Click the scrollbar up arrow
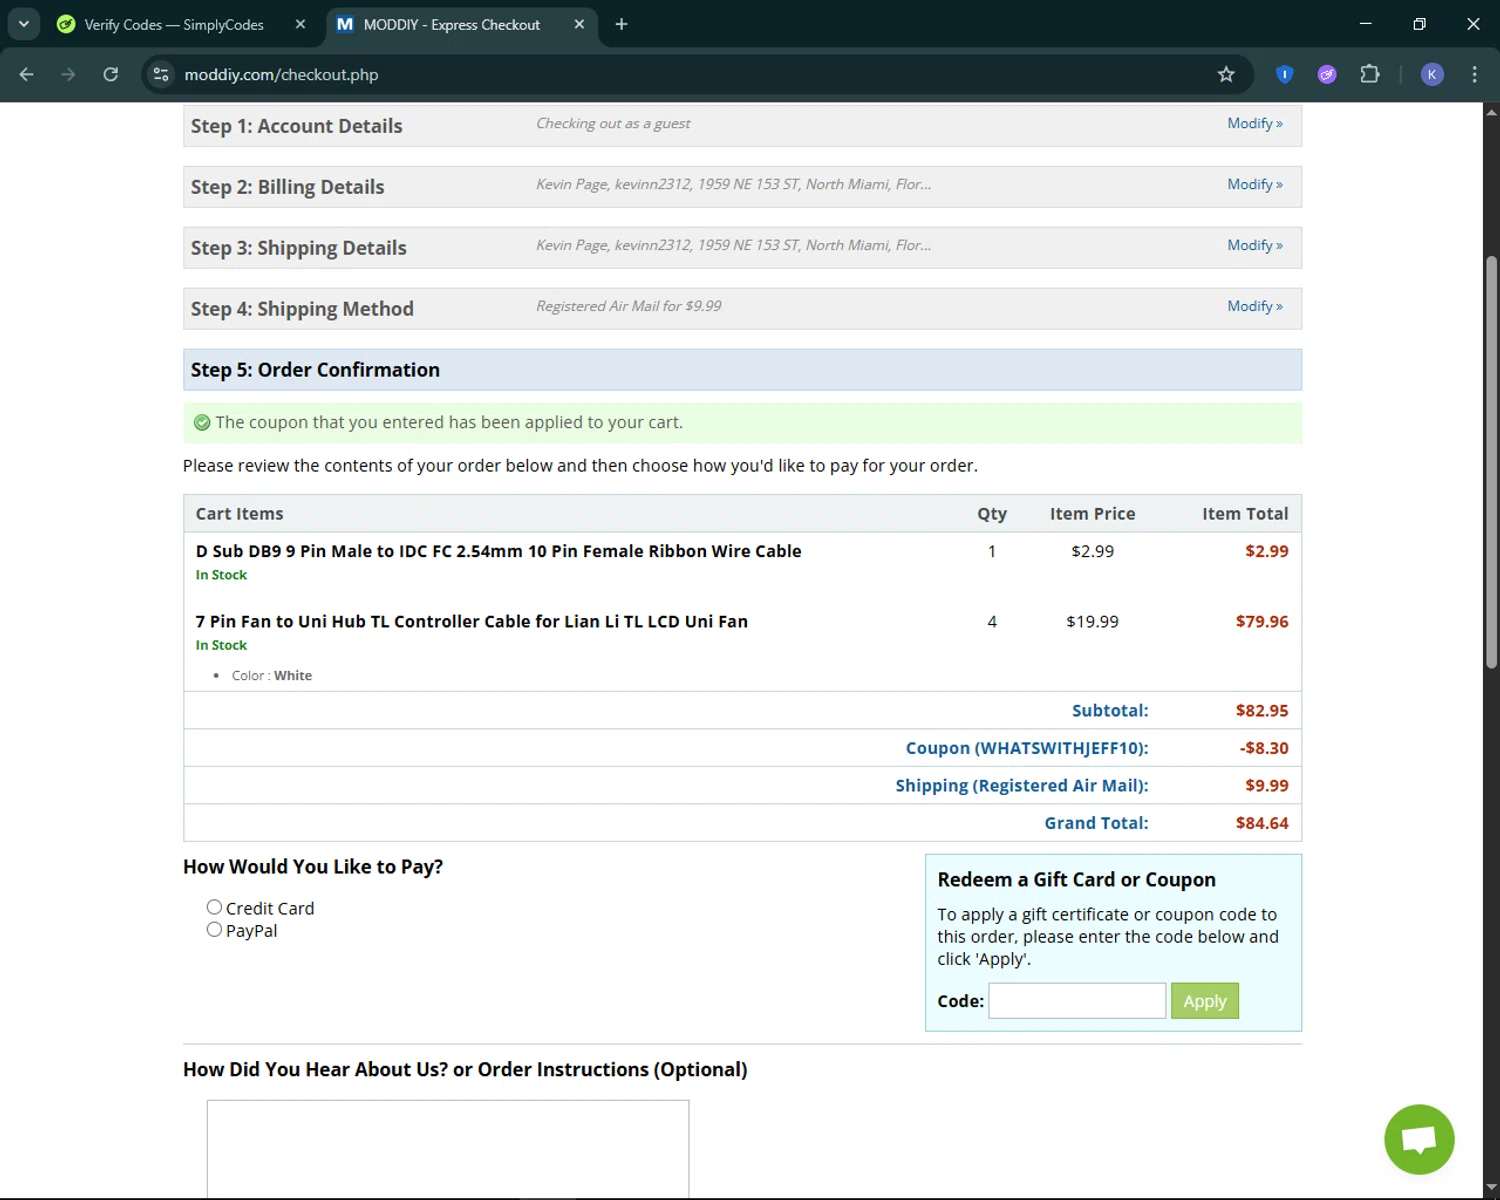 [x=1491, y=111]
